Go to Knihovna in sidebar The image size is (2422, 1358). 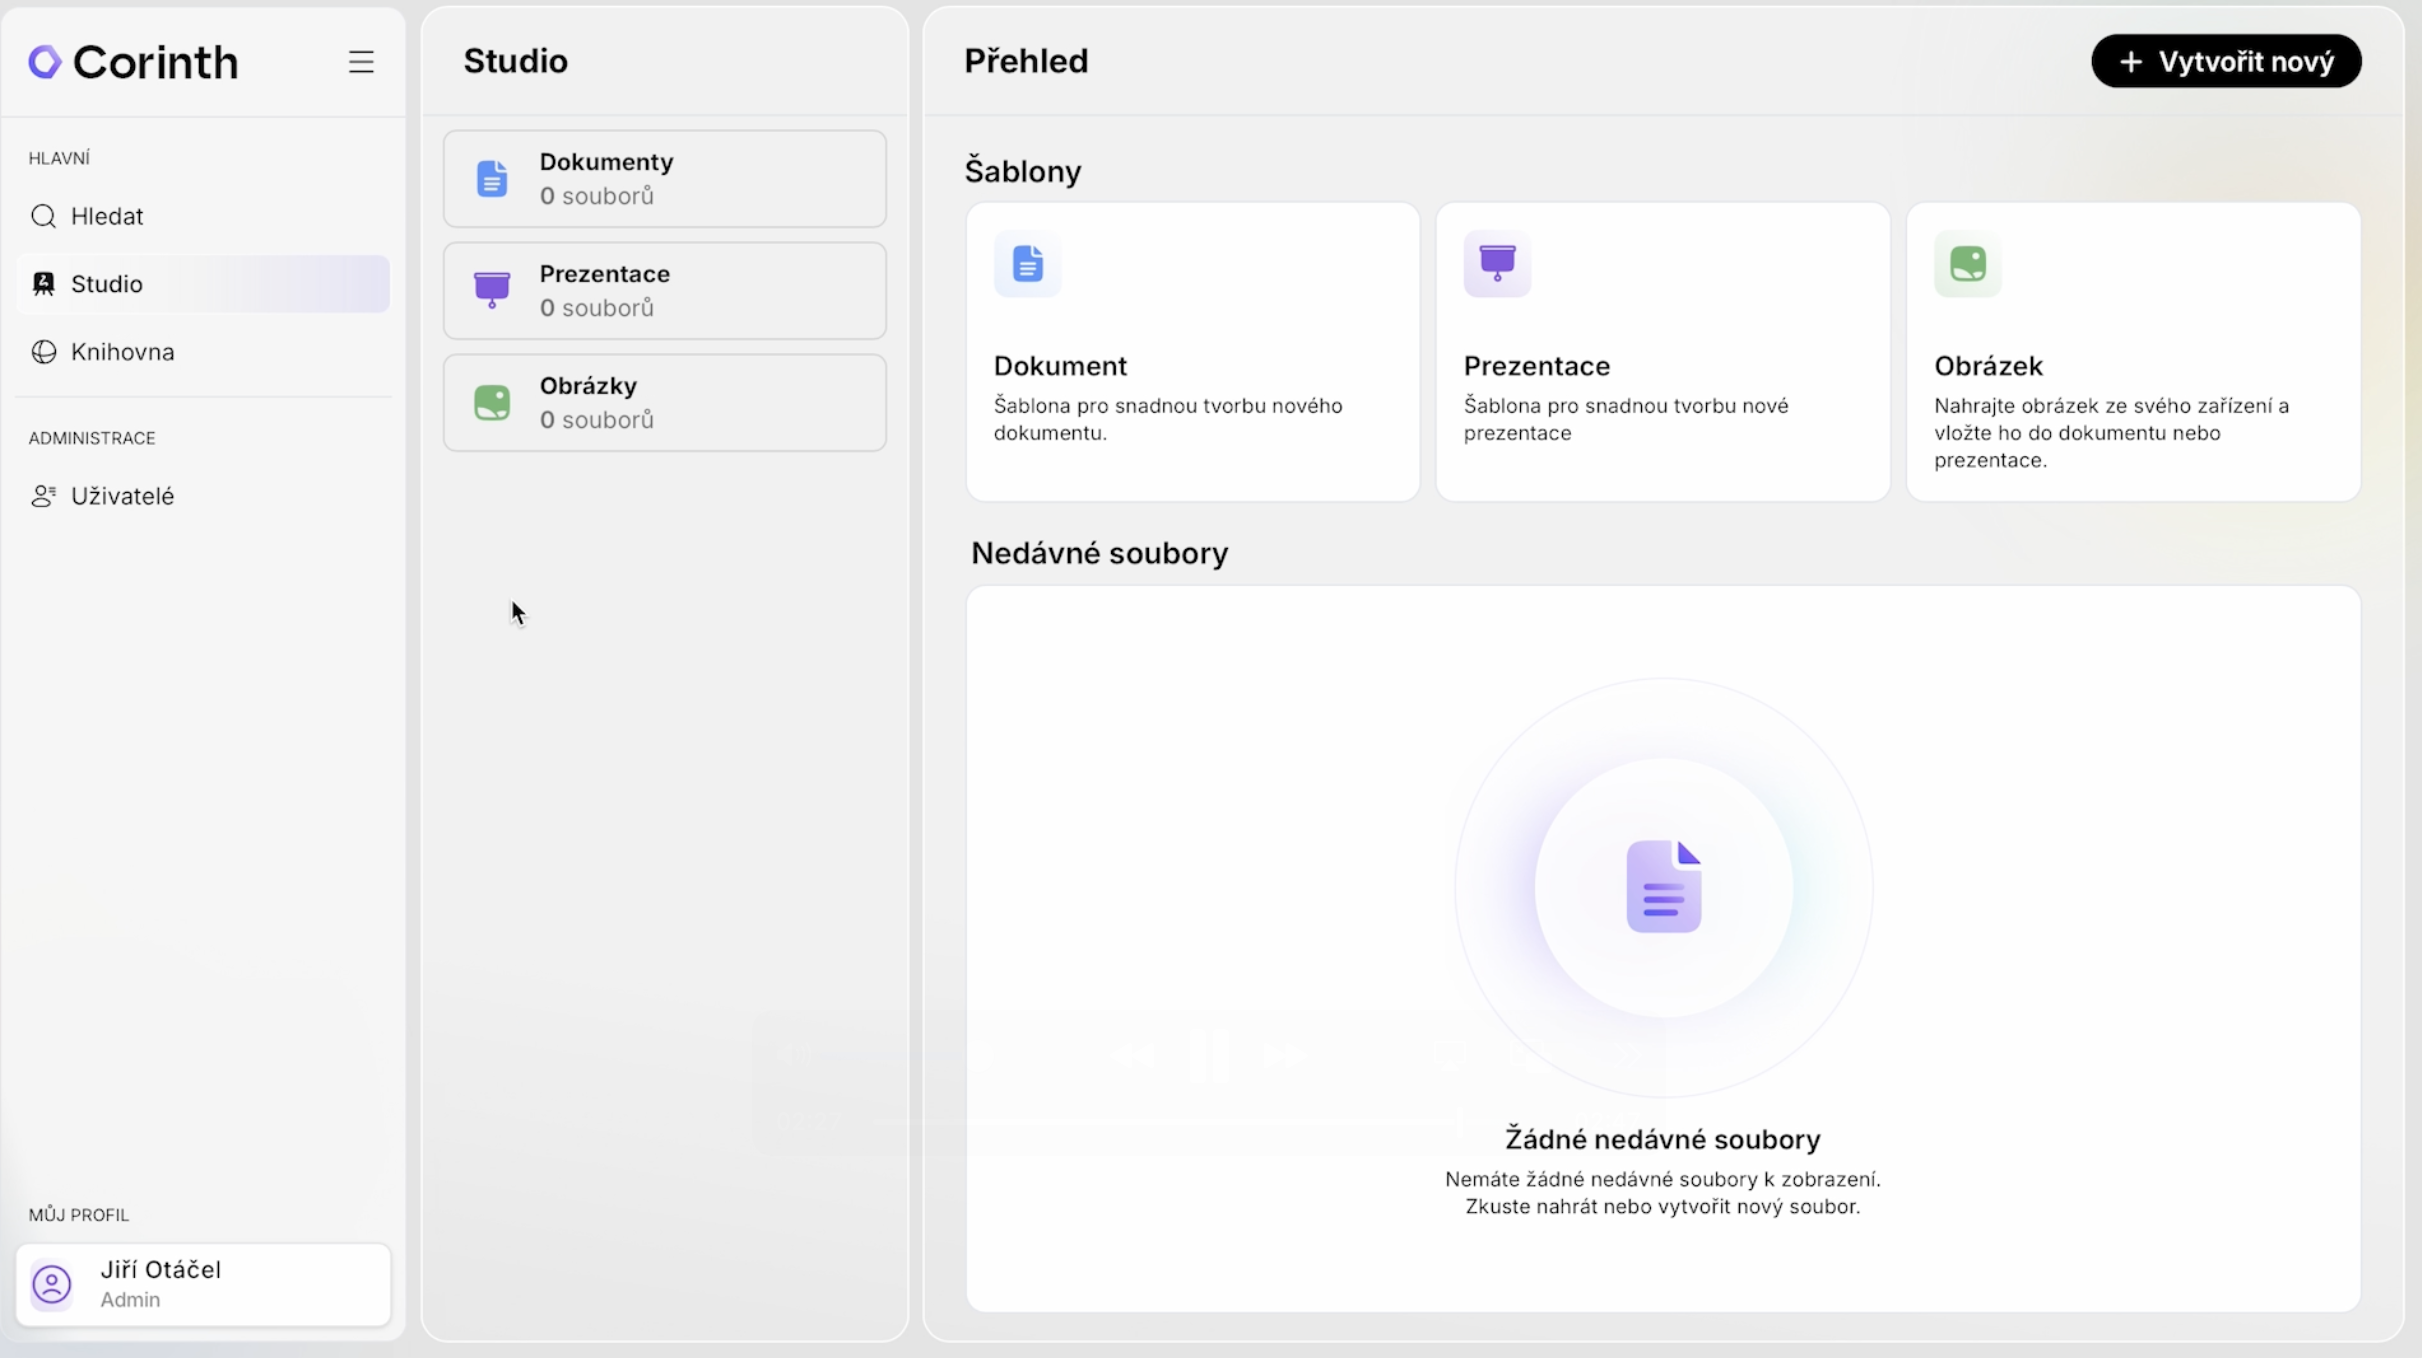[x=123, y=352]
